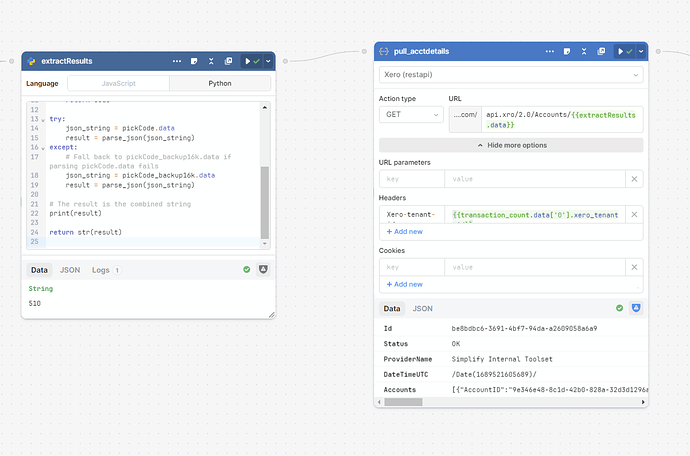
Task: Click the URL parameters key field
Action: pos(412,179)
